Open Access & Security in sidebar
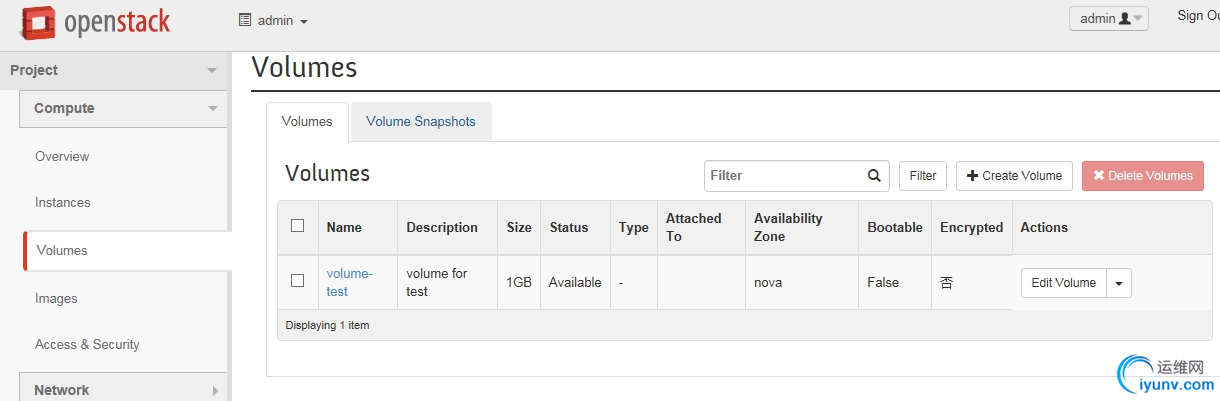 [x=87, y=345]
